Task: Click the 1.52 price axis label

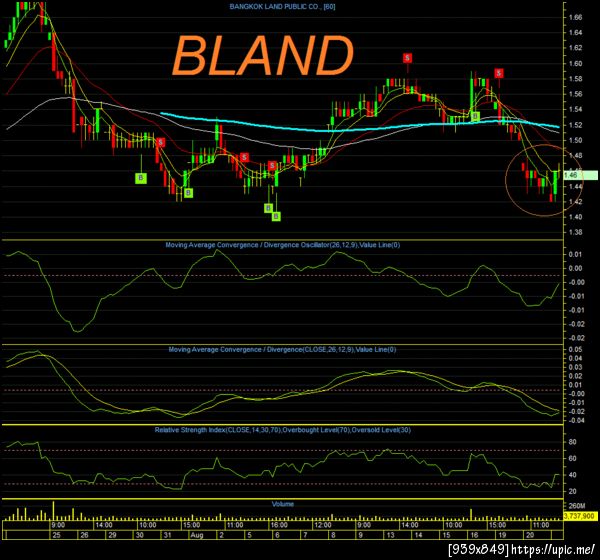Action: click(575, 125)
